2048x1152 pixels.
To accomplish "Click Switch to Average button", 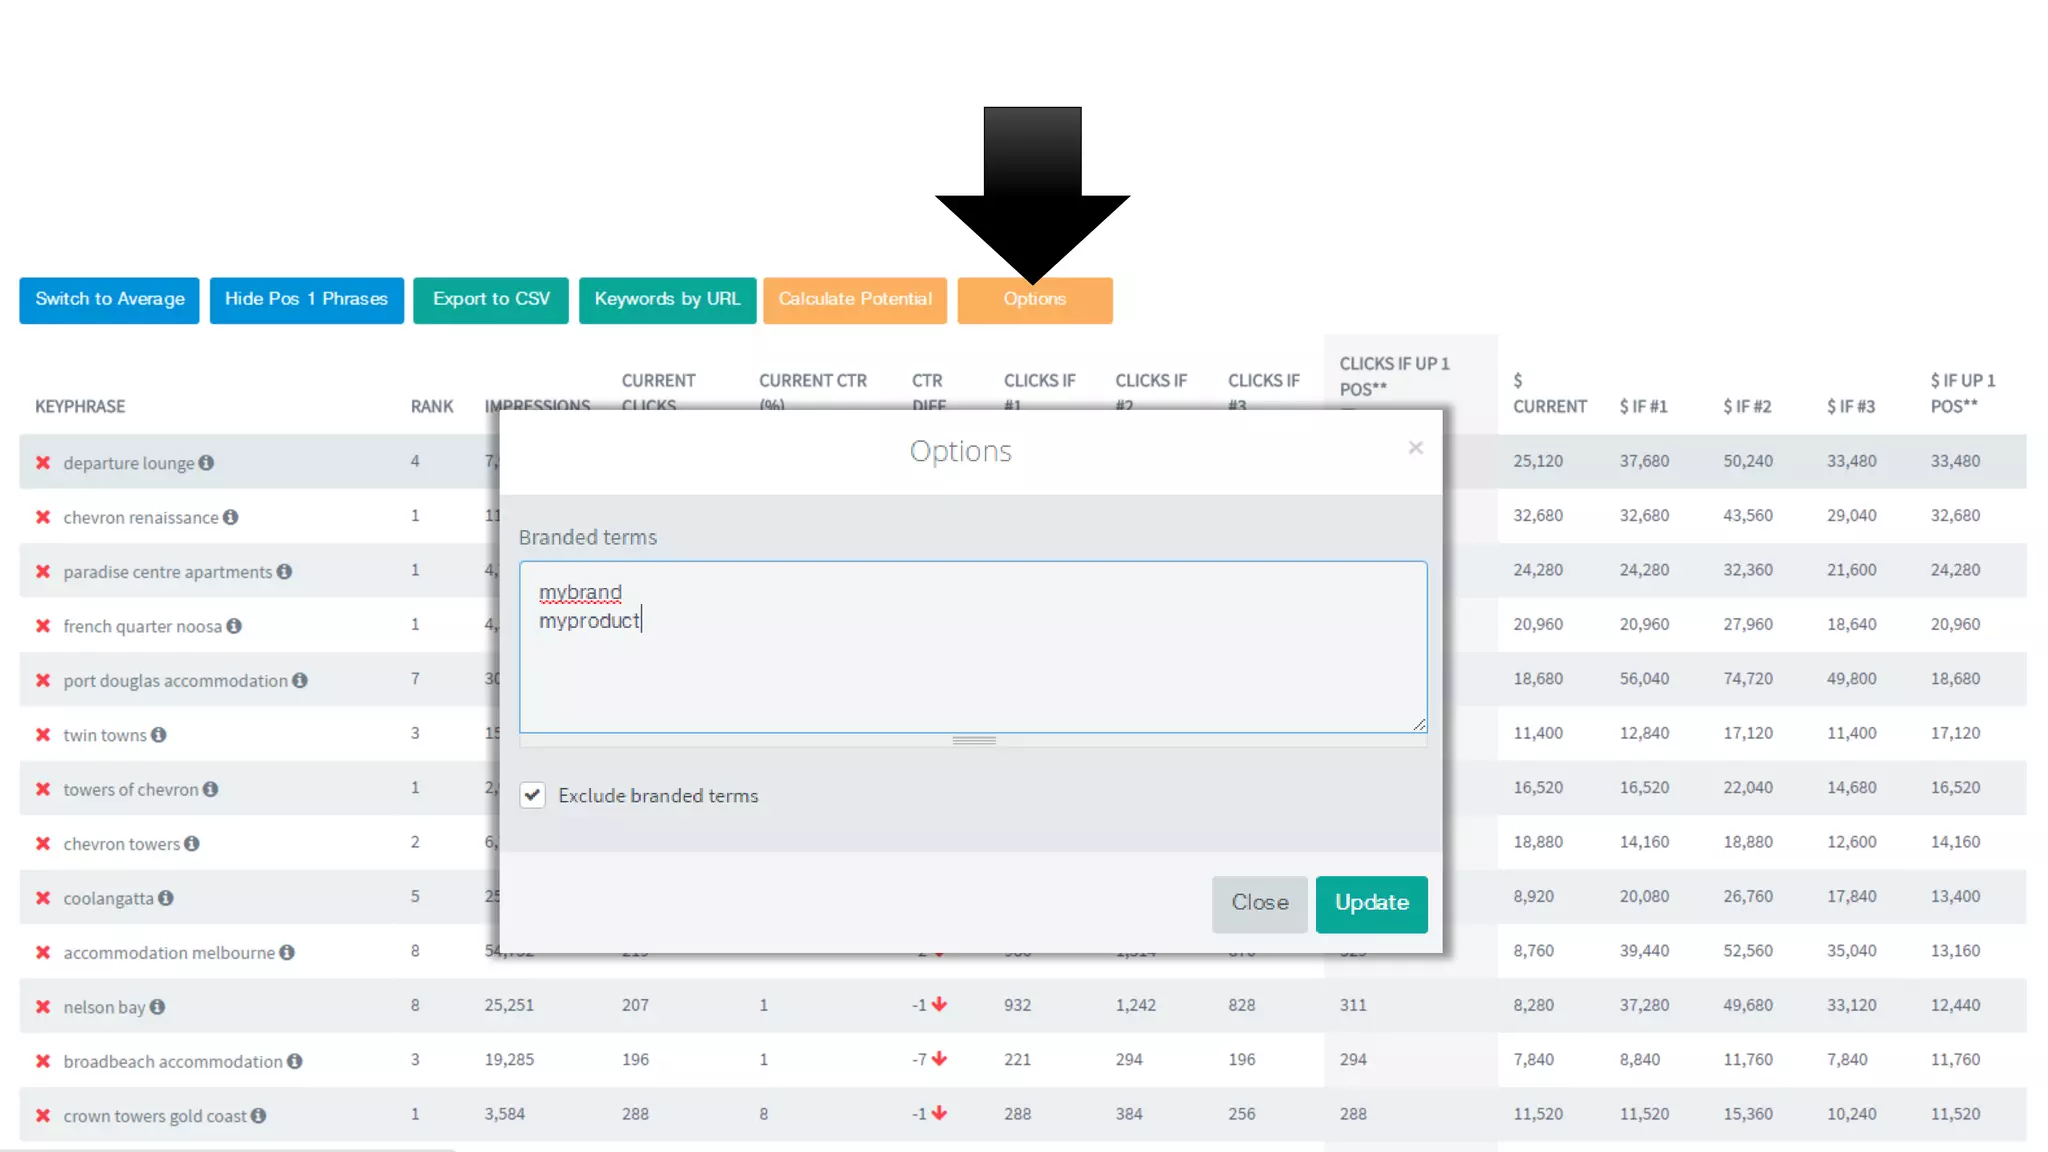I will [110, 300].
